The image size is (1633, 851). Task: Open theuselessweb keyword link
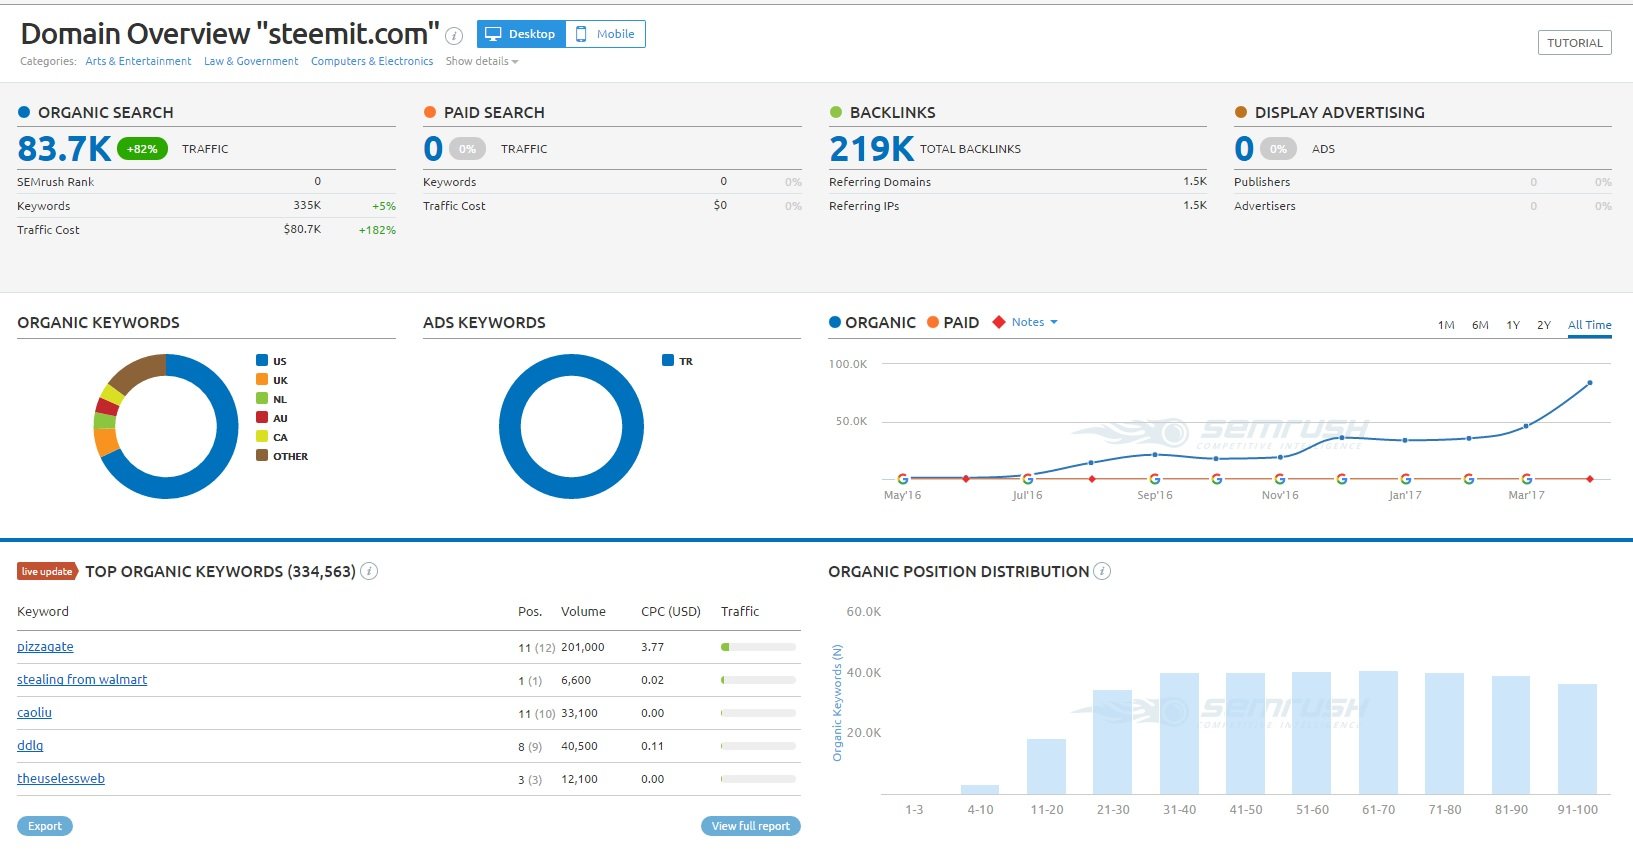(61, 779)
